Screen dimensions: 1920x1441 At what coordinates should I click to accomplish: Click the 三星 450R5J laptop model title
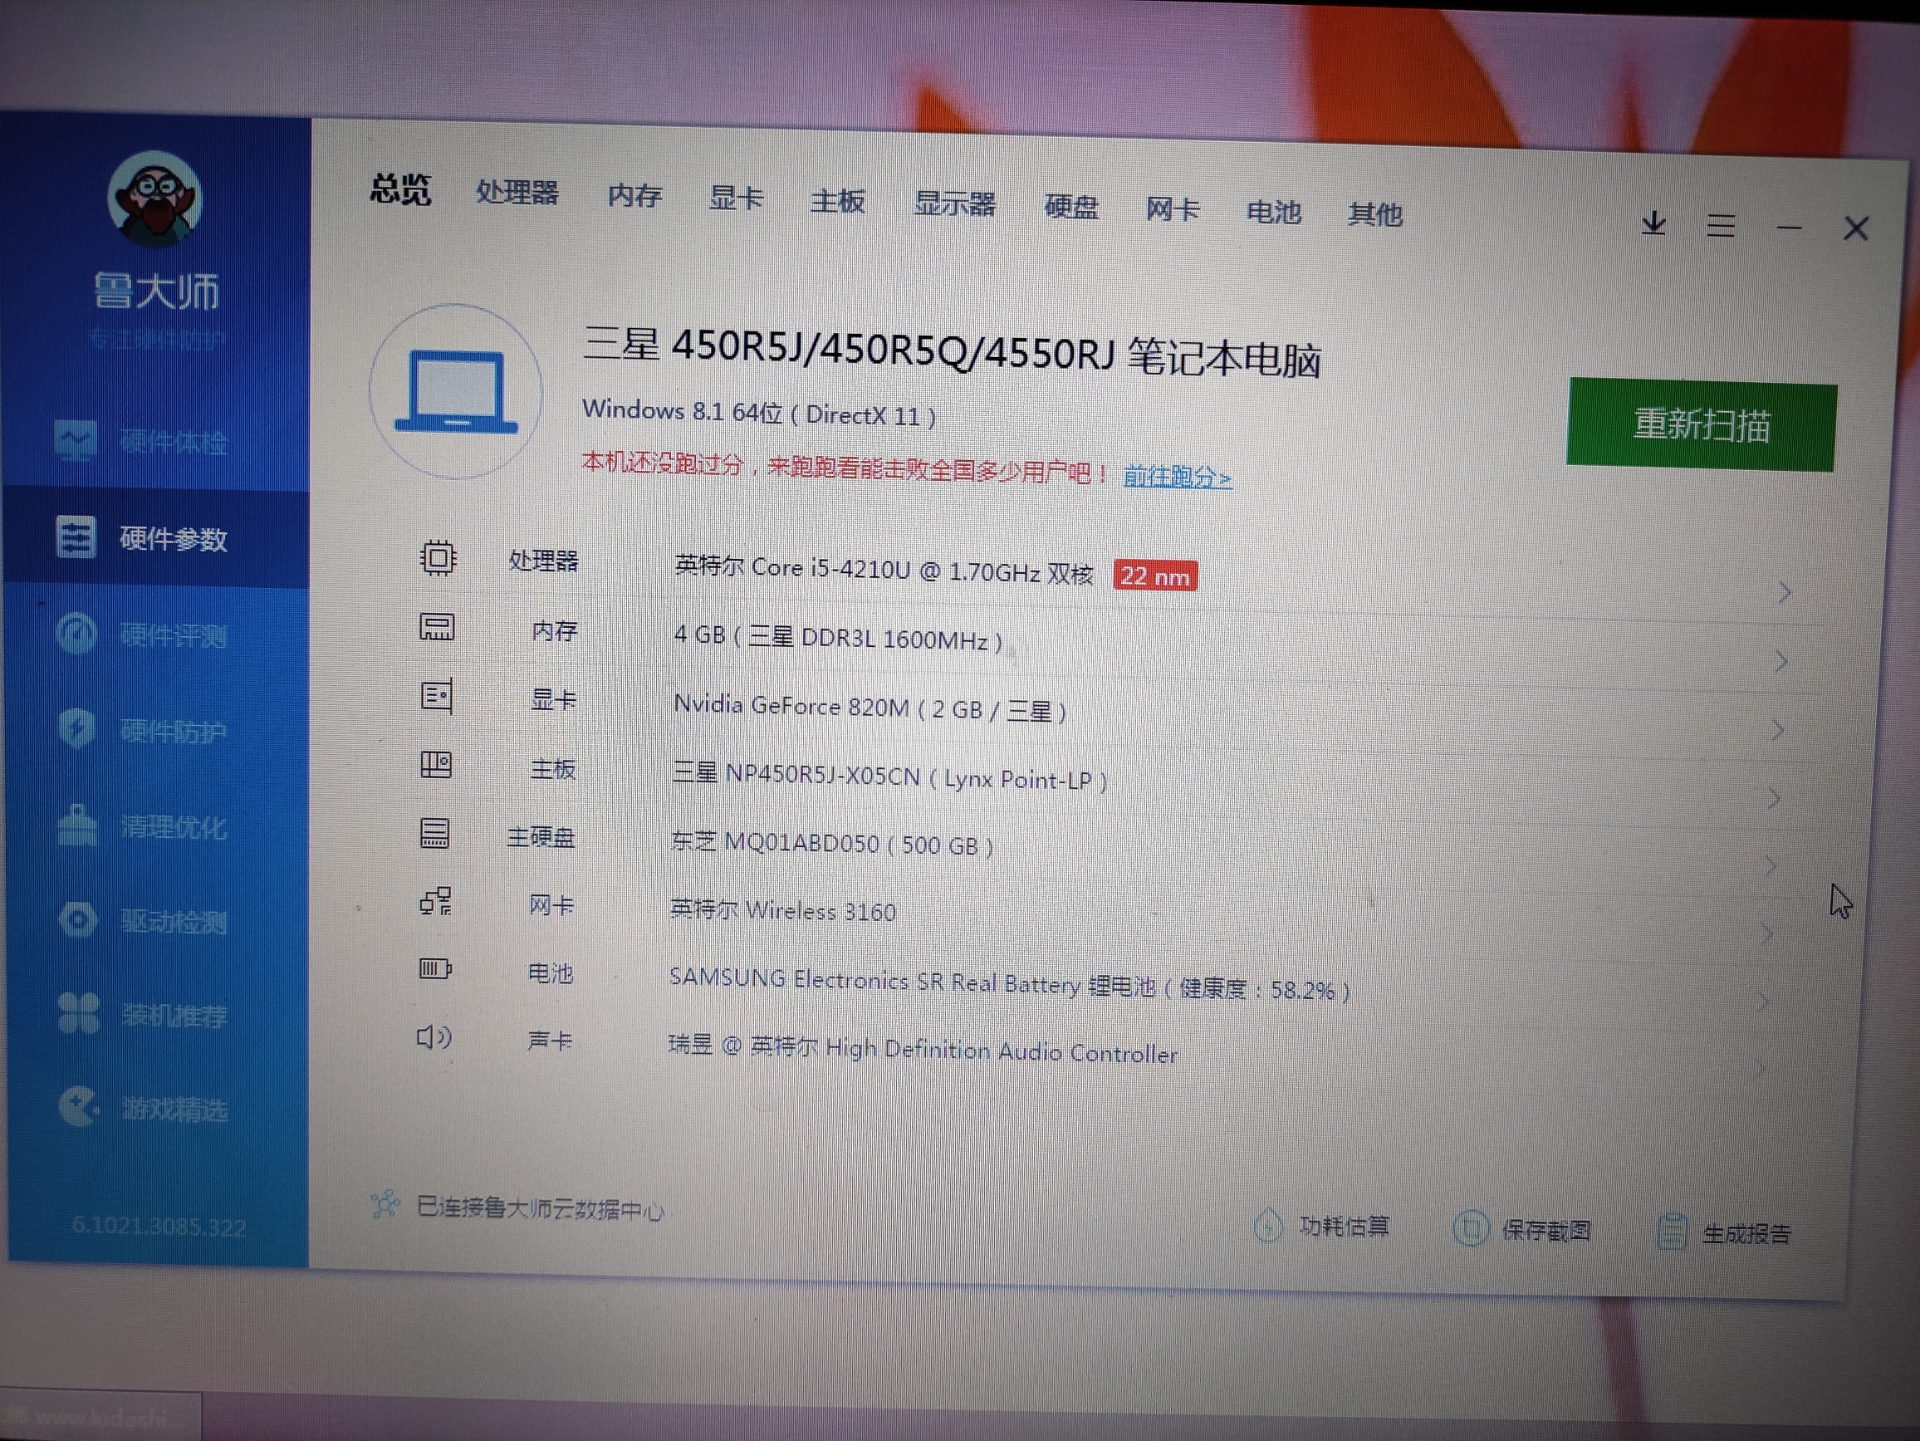[x=951, y=352]
